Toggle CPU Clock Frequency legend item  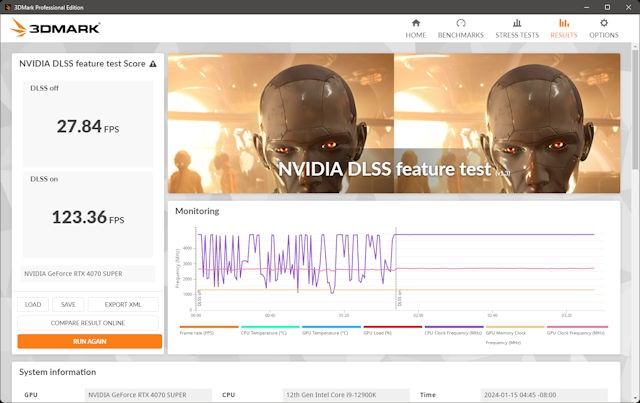click(x=453, y=330)
